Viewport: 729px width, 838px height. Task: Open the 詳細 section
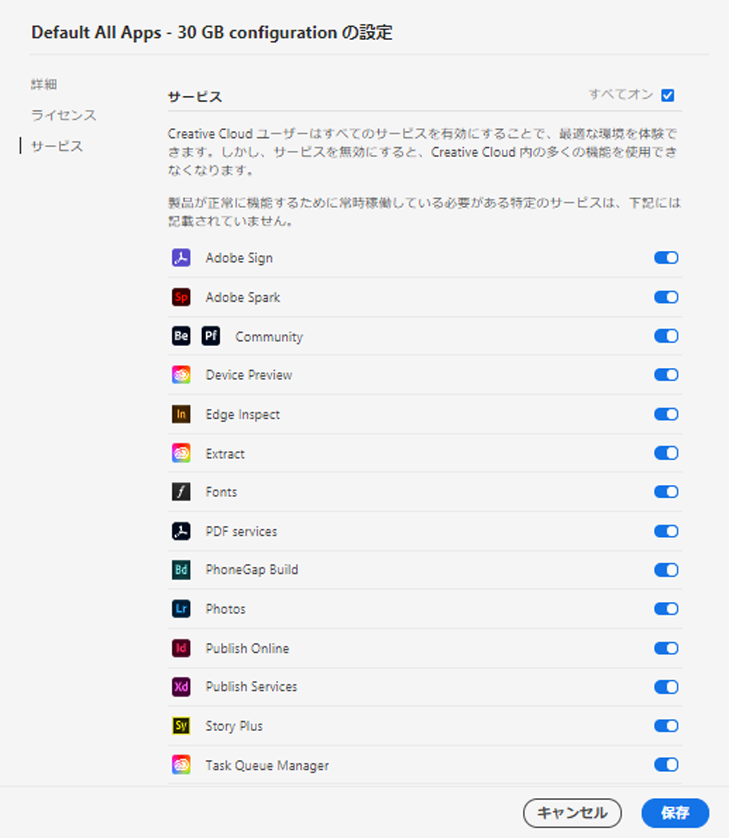pyautogui.click(x=44, y=84)
